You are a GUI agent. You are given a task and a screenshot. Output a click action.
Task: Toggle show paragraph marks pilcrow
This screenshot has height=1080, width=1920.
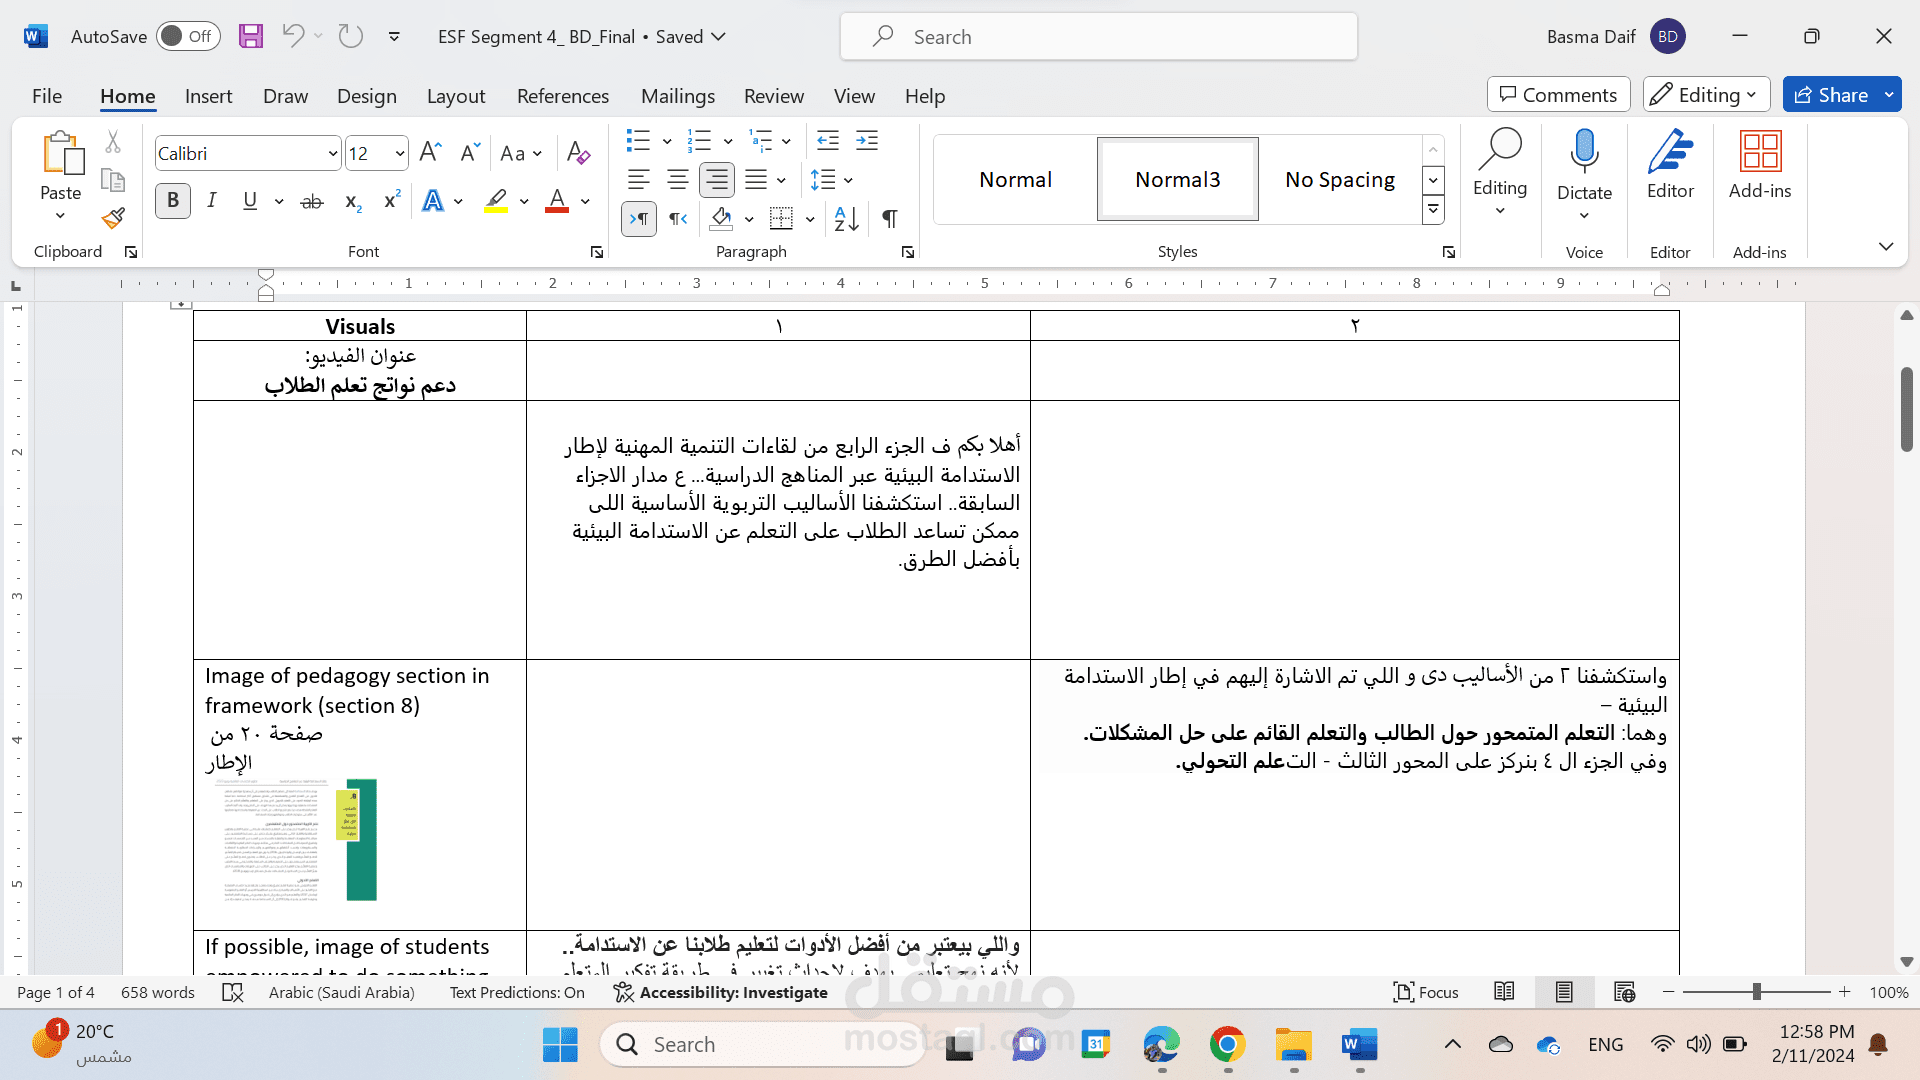click(x=889, y=218)
